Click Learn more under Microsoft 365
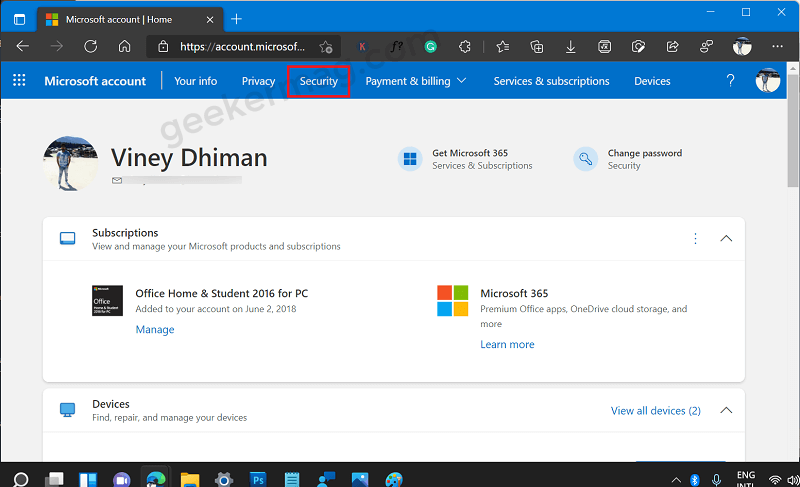 [507, 344]
